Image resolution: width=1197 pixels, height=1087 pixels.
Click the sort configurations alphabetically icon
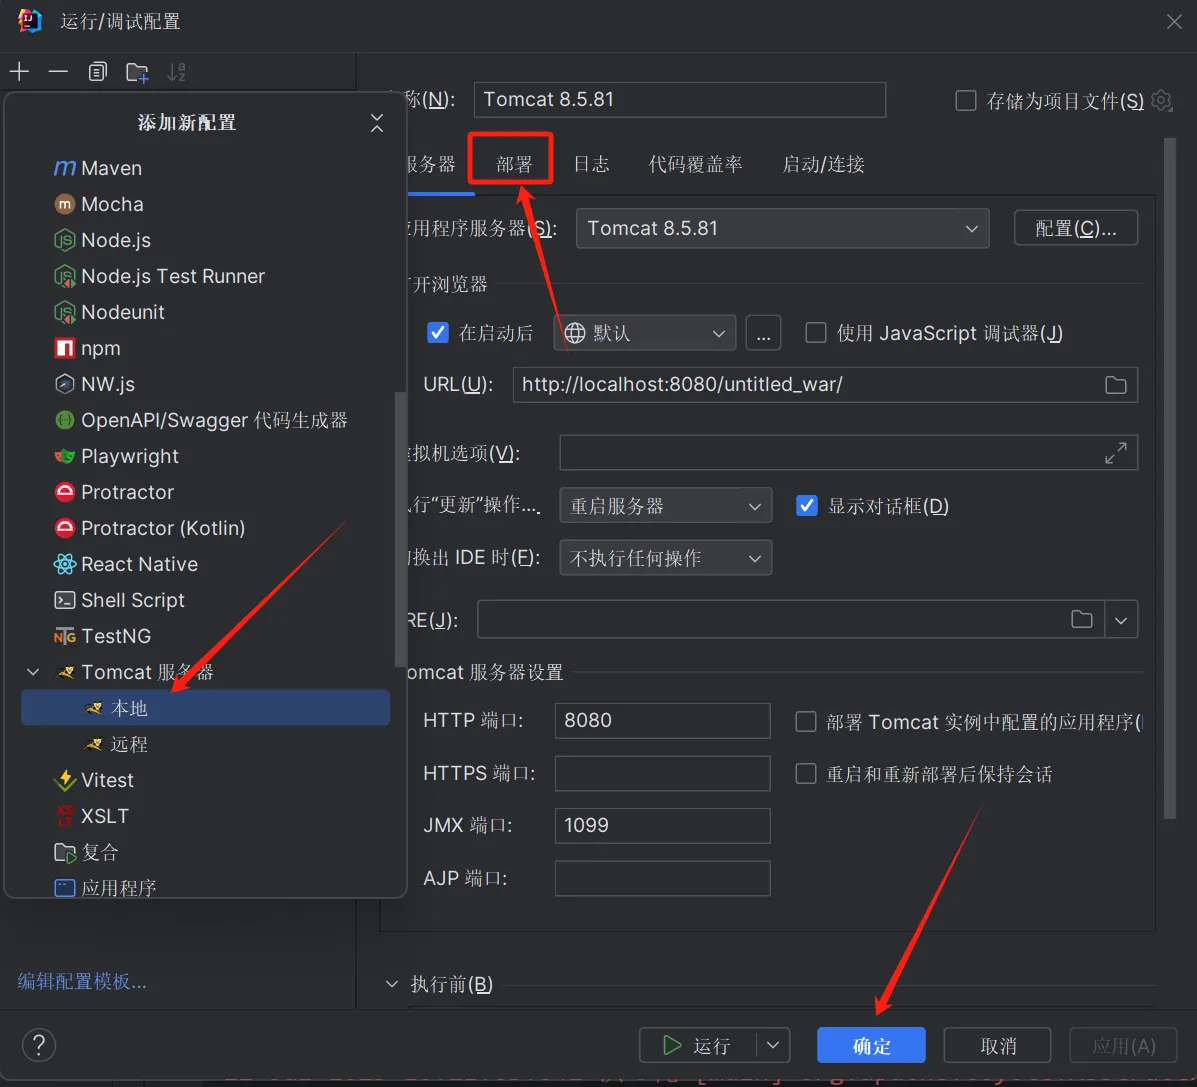(x=176, y=72)
